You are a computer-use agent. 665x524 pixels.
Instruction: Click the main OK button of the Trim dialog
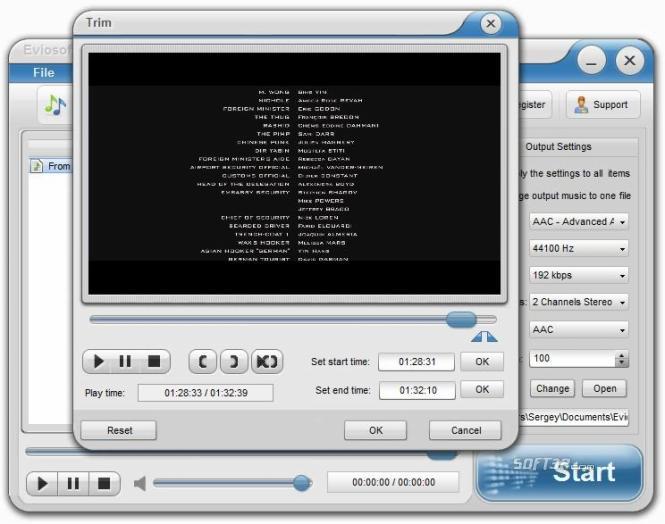click(376, 430)
